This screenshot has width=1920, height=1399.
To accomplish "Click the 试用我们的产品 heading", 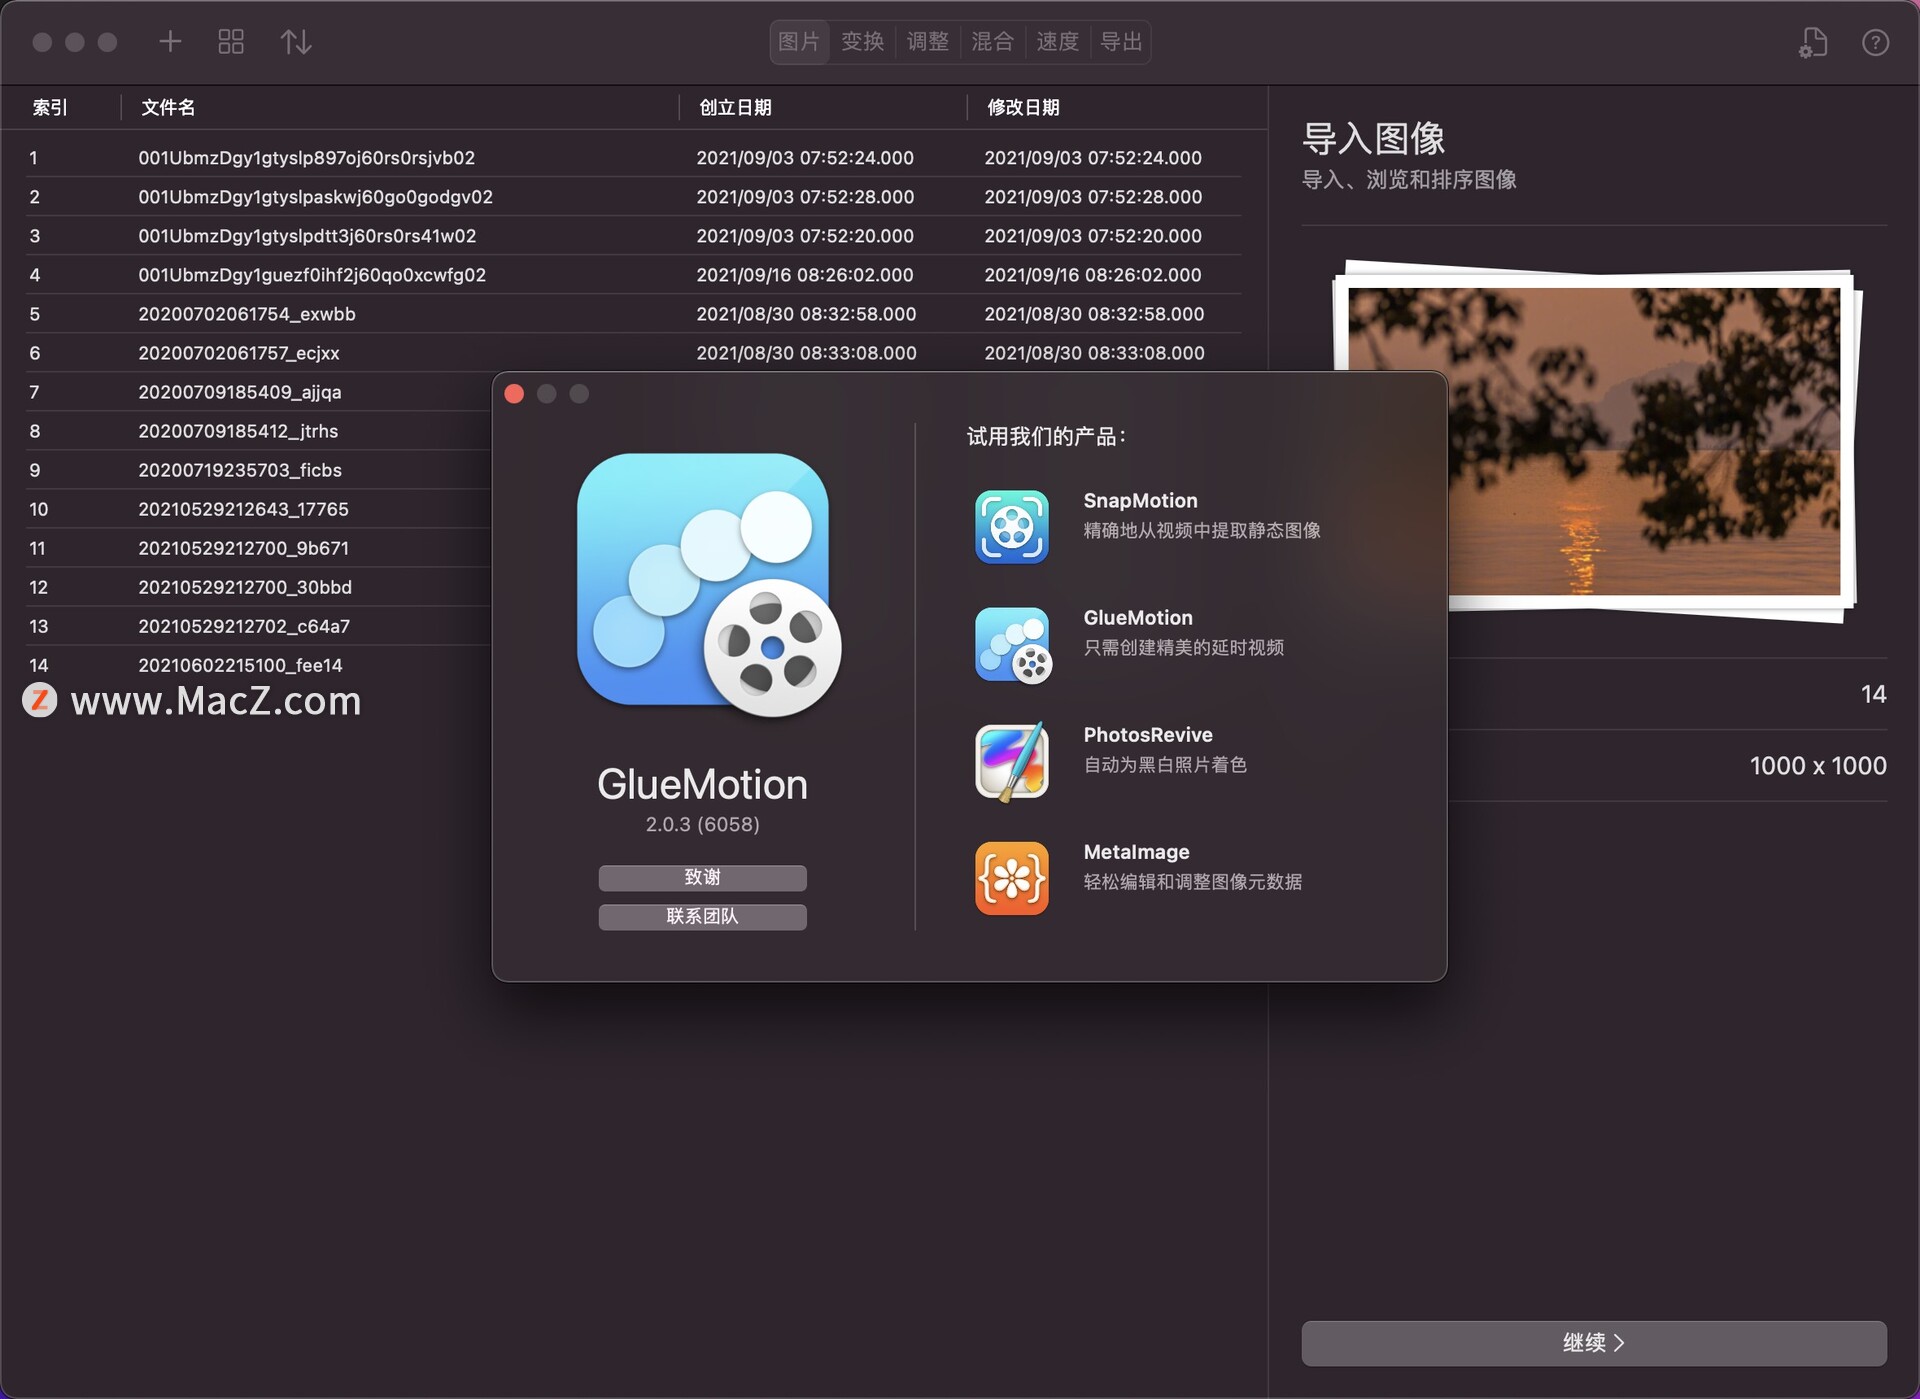I will tap(1046, 436).
